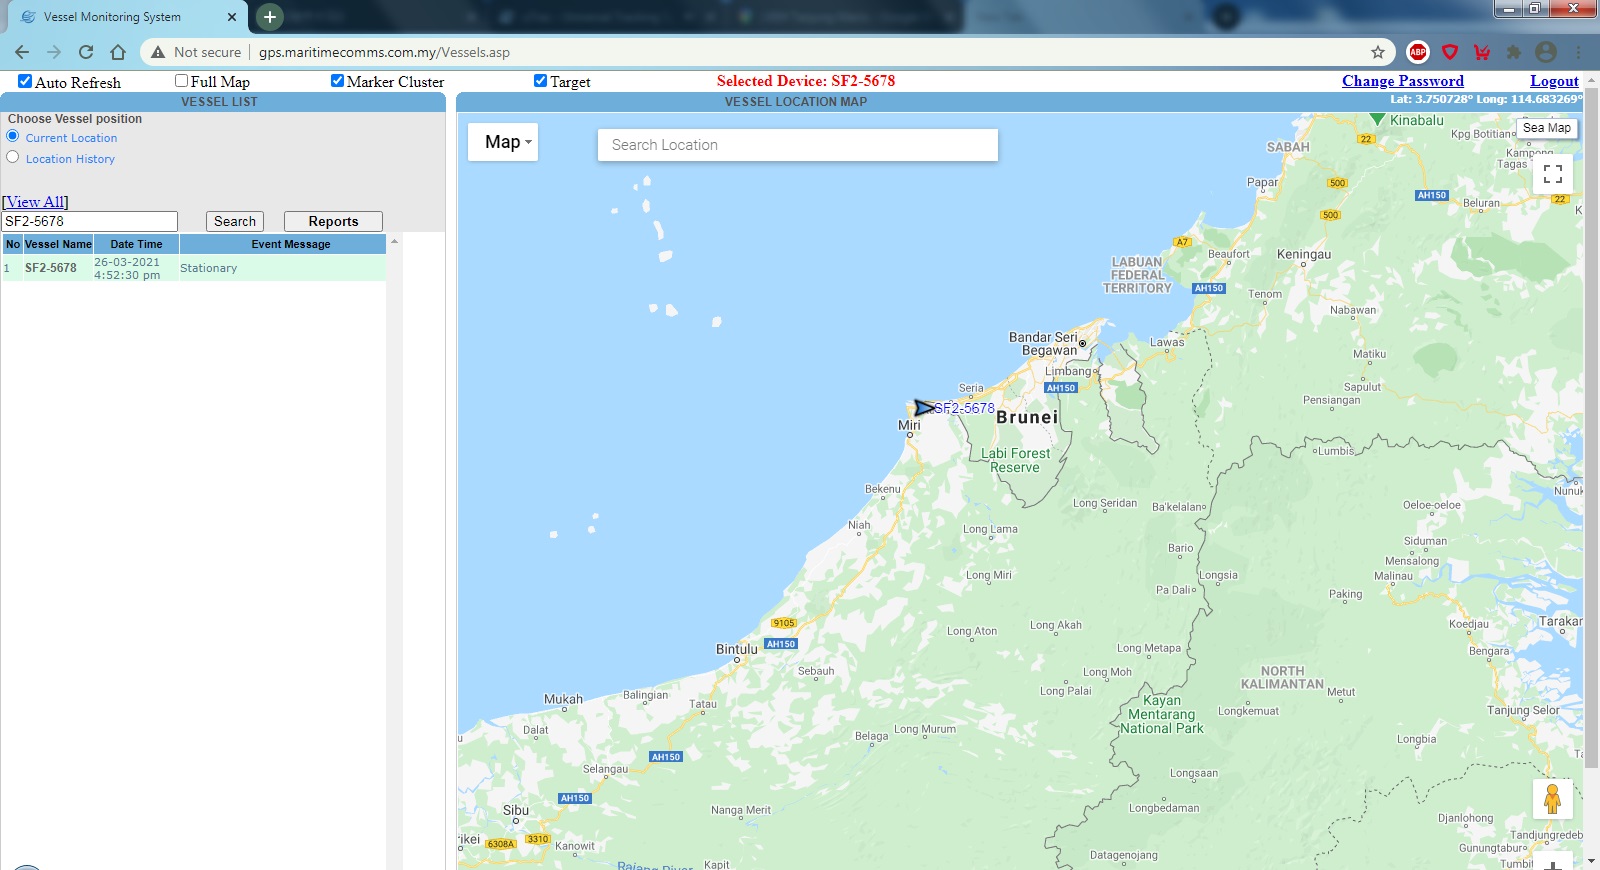Image resolution: width=1600 pixels, height=870 pixels.
Task: Open the Reports button
Action: pyautogui.click(x=333, y=221)
